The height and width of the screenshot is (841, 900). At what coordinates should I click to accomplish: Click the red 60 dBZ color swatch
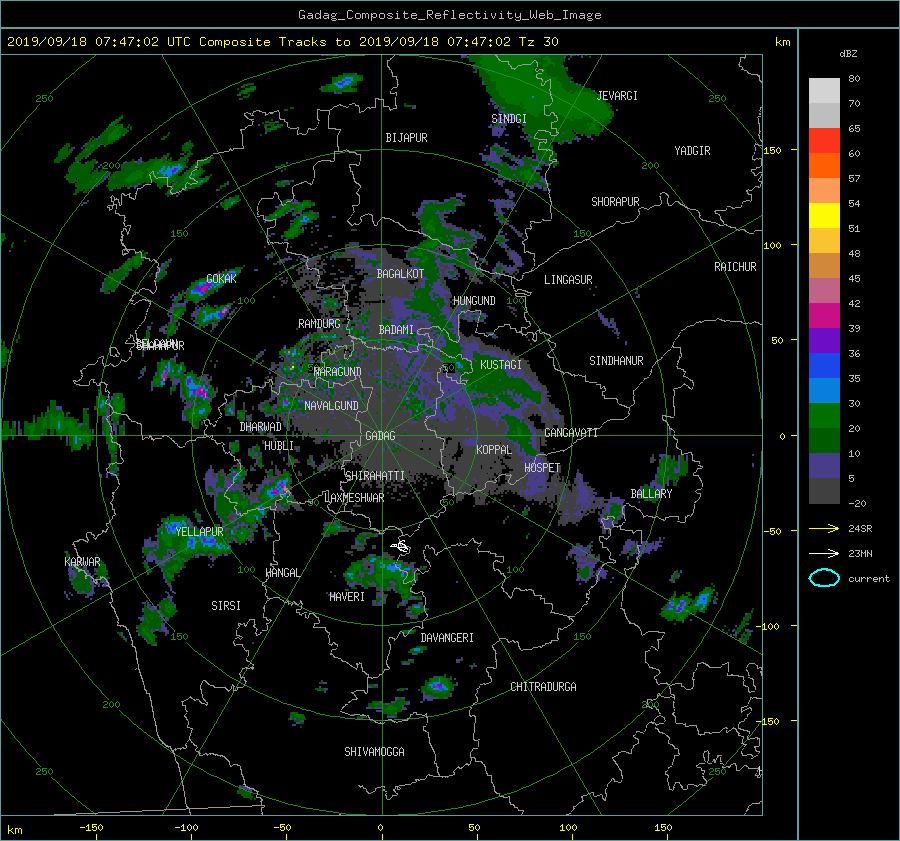coord(824,141)
